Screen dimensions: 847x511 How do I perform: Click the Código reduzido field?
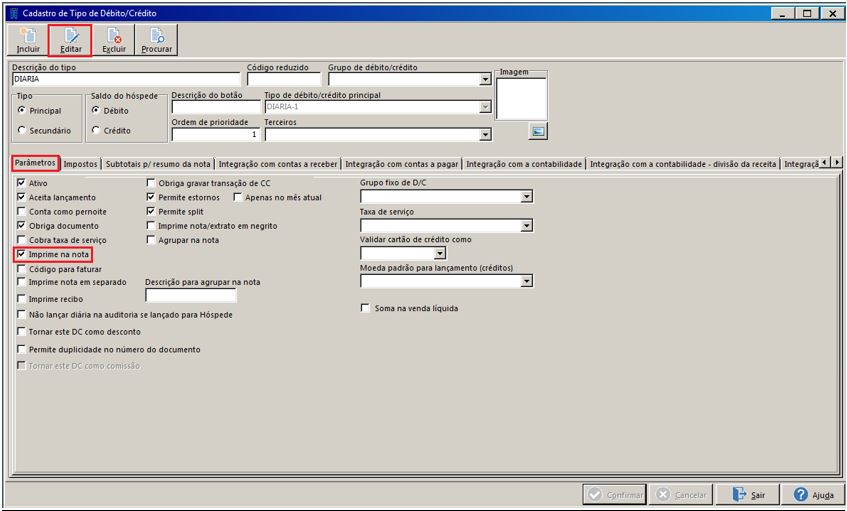284,79
